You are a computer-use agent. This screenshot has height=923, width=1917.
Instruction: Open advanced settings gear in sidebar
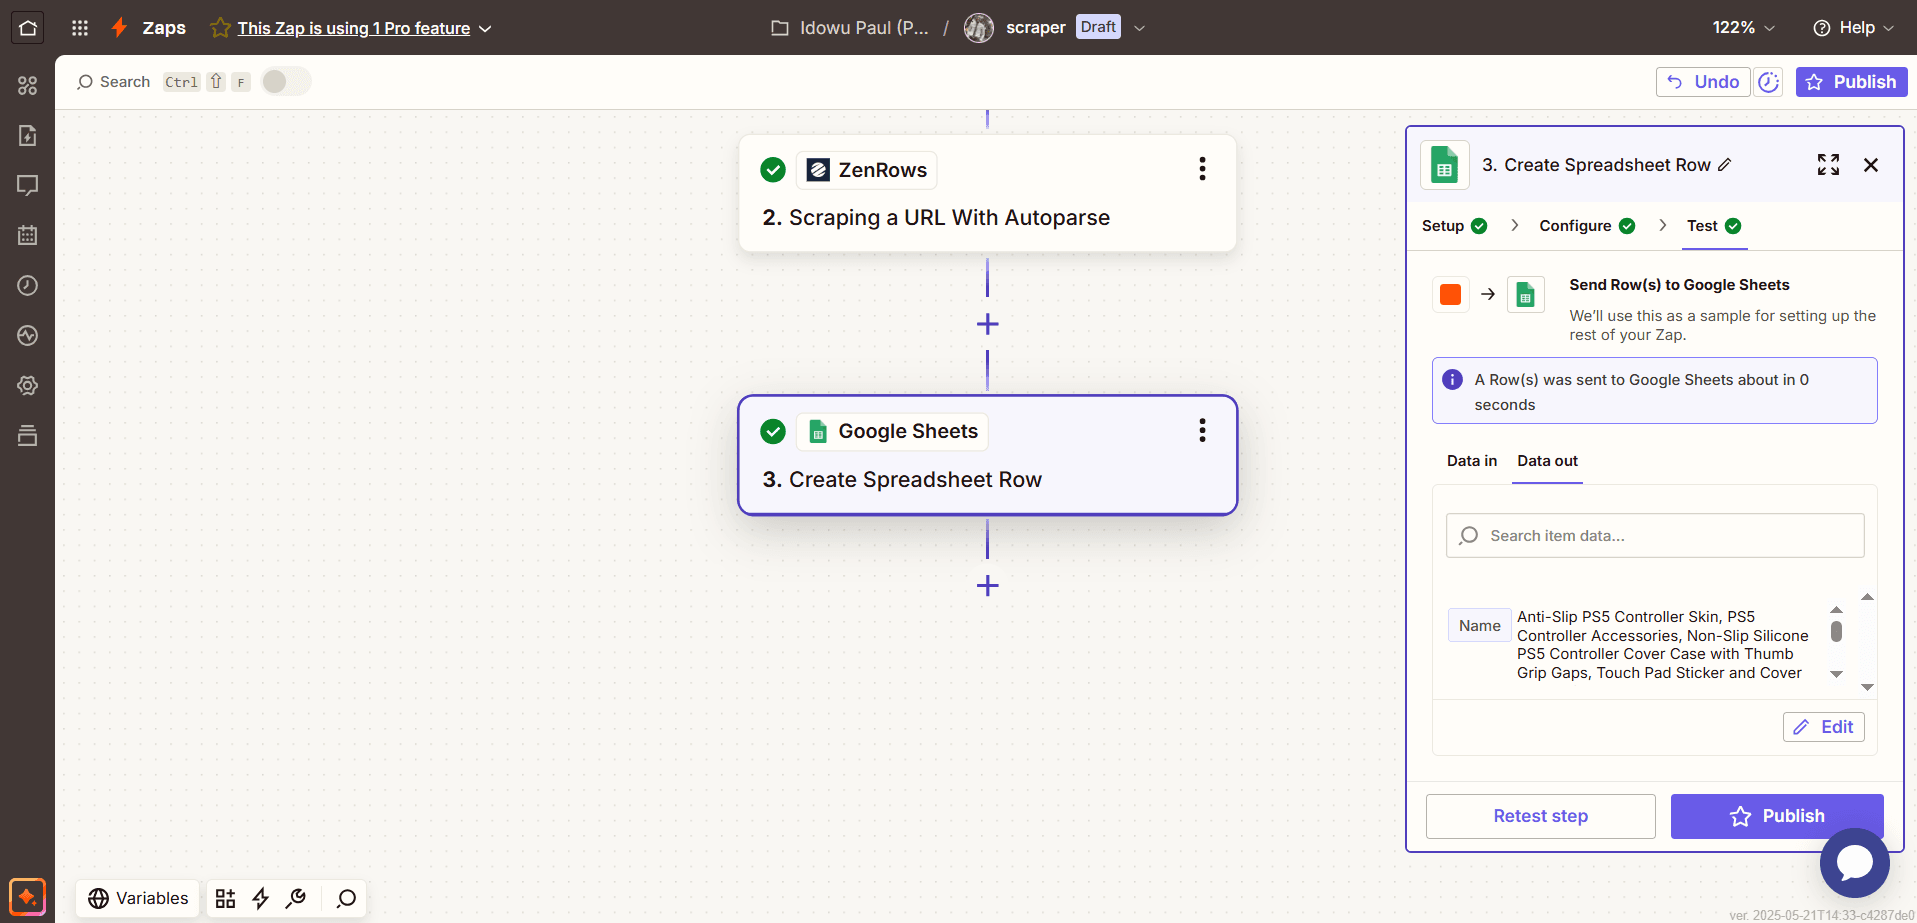(x=28, y=385)
